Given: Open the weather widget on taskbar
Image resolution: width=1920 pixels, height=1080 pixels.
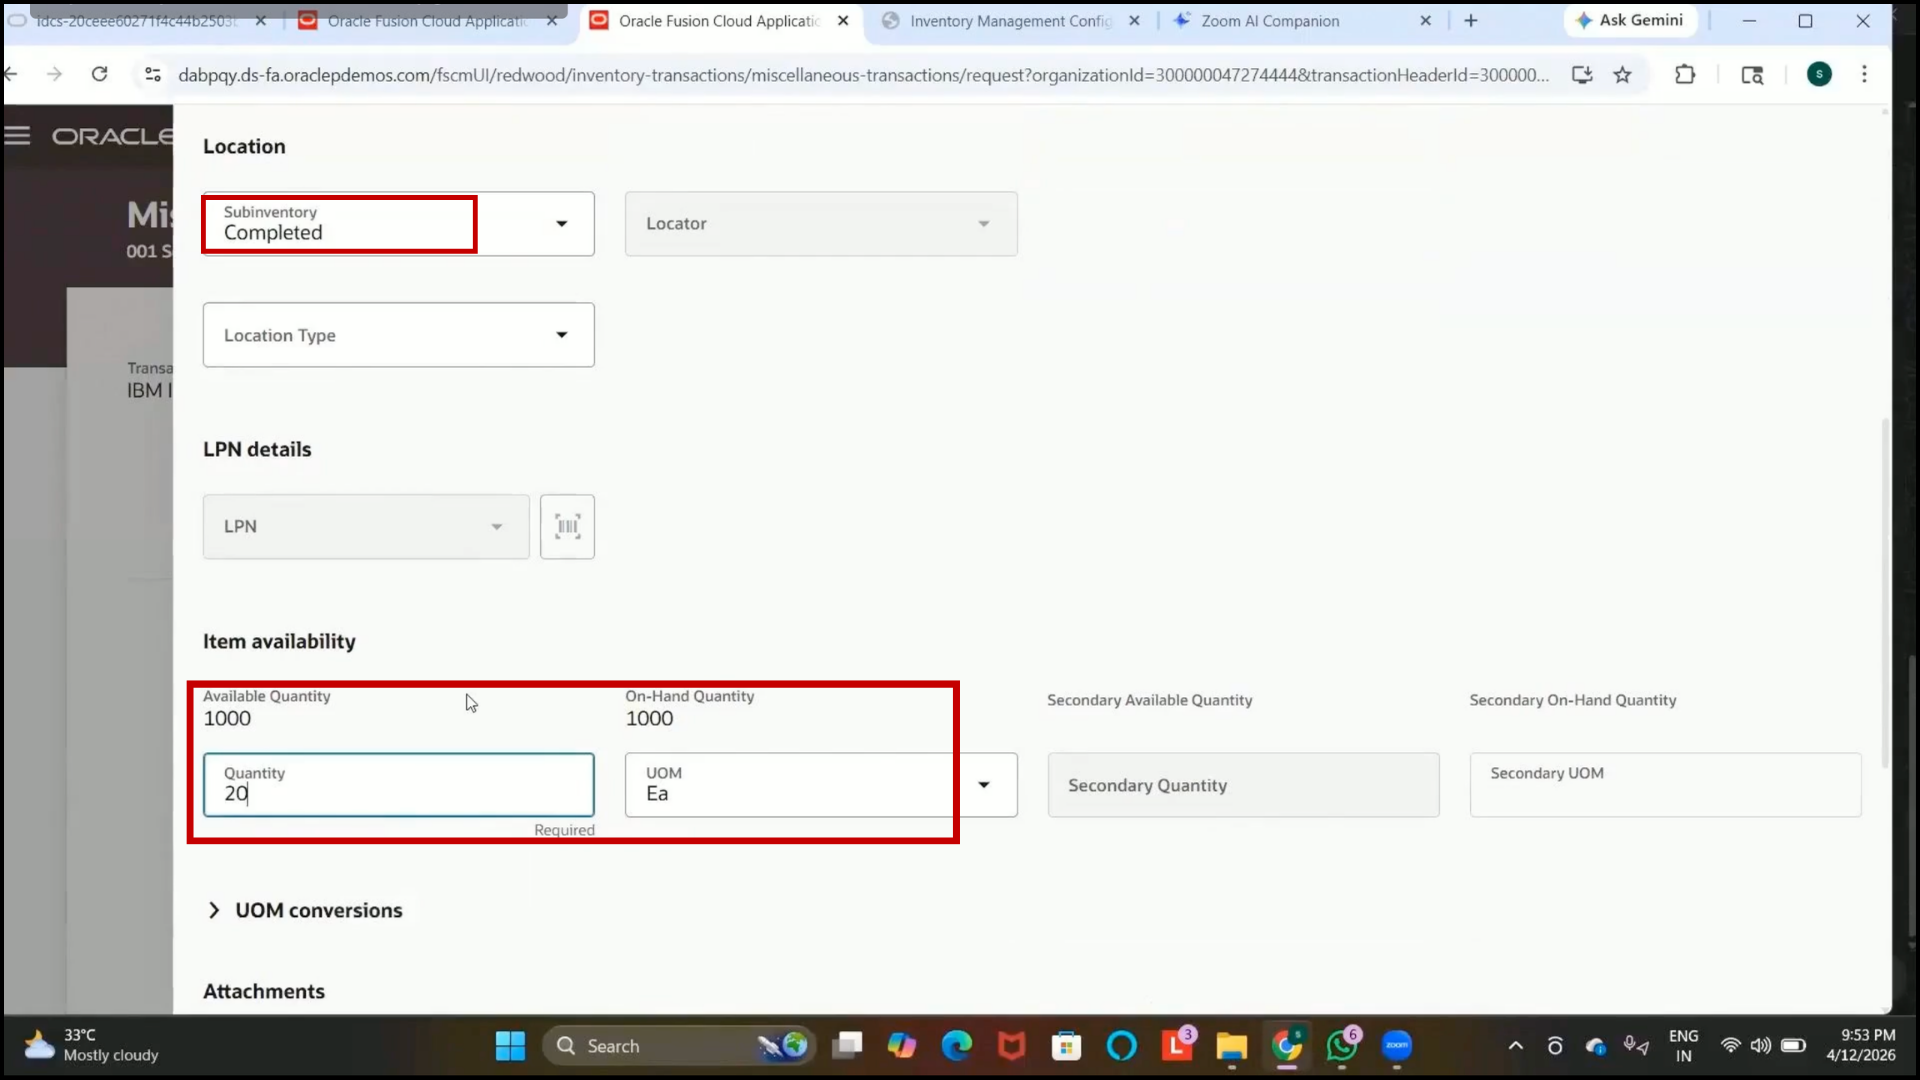Looking at the screenshot, I should click(x=92, y=1046).
